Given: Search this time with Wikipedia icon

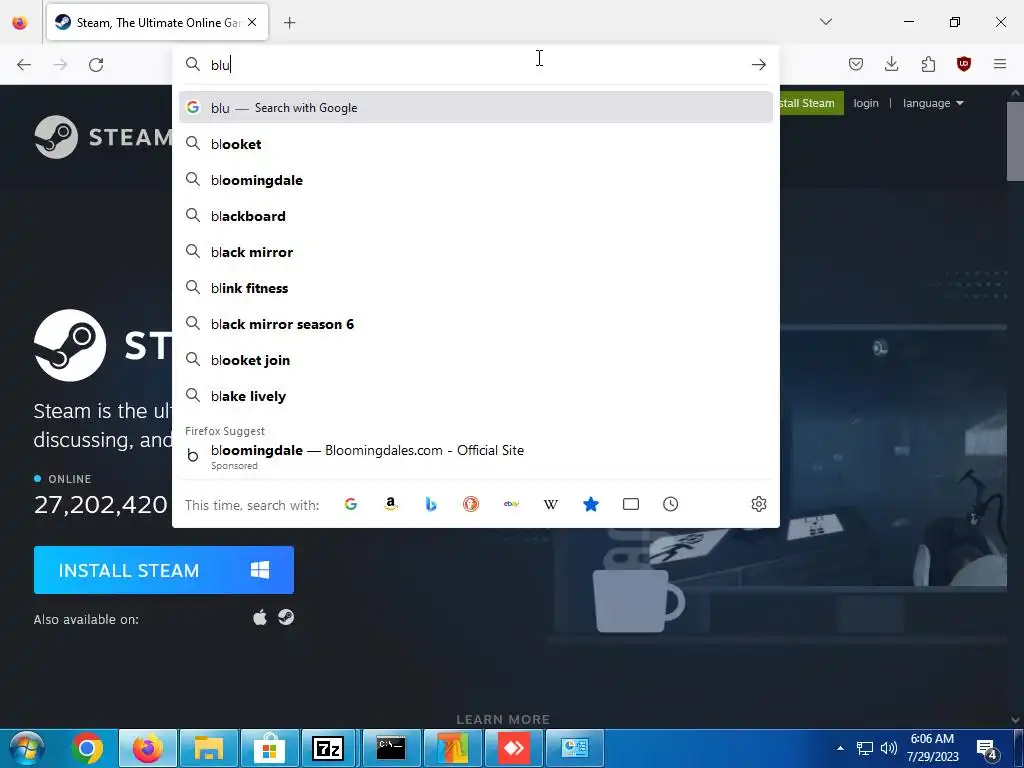Looking at the screenshot, I should (x=551, y=504).
